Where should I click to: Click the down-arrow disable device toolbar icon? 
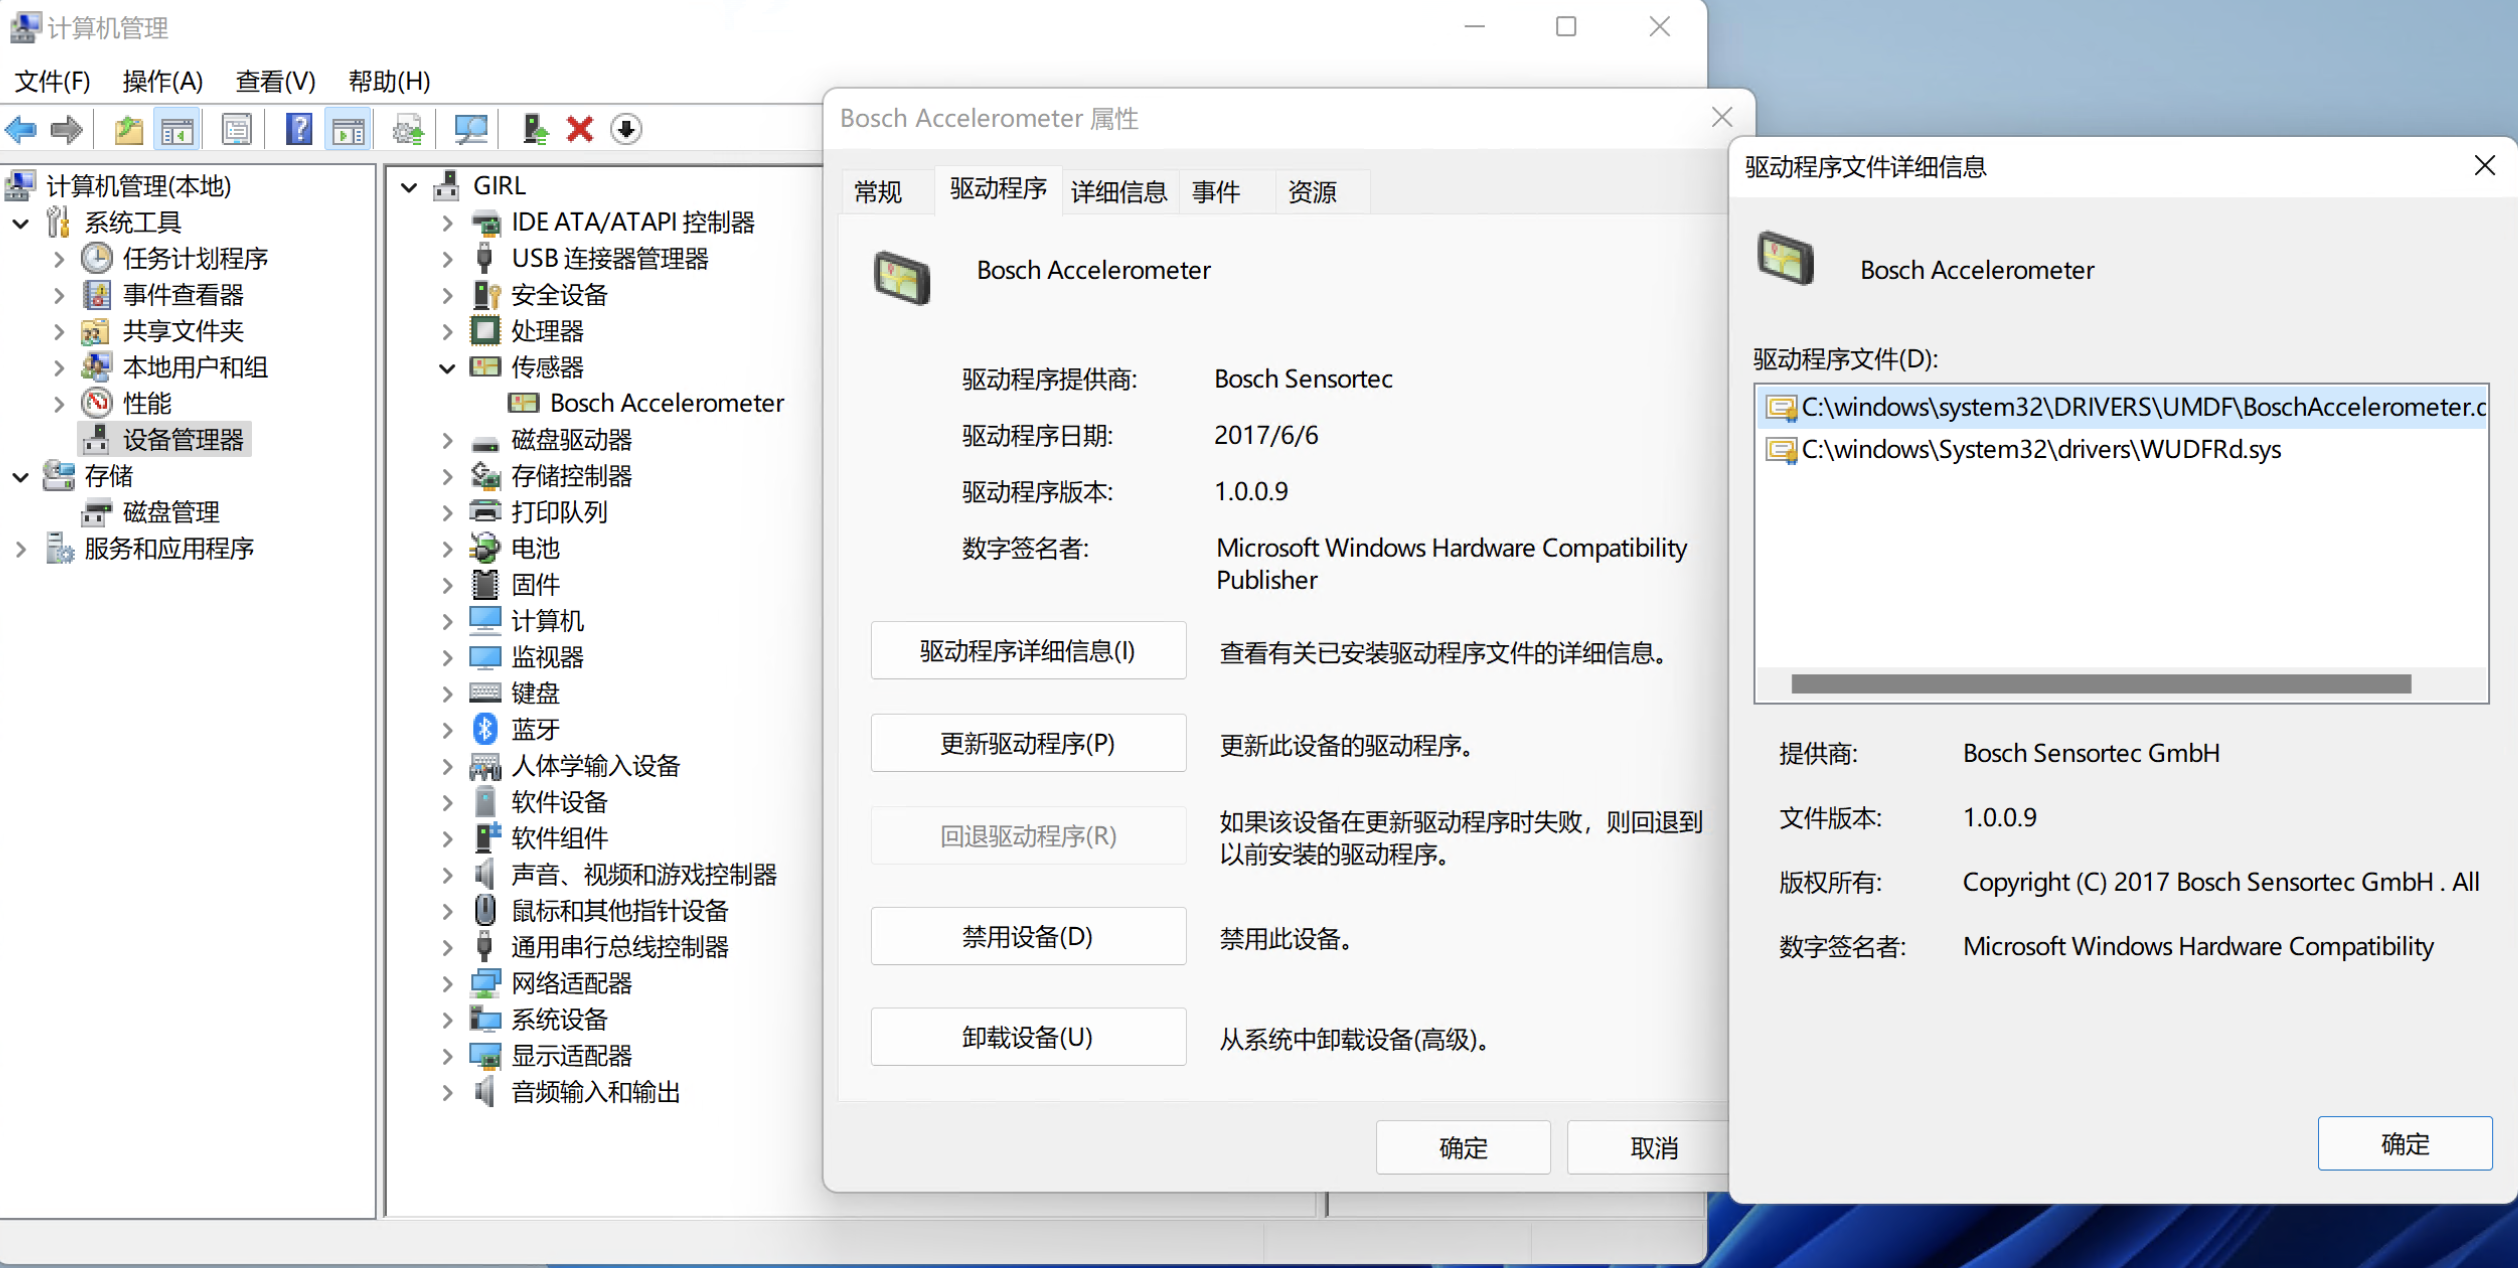pos(626,129)
